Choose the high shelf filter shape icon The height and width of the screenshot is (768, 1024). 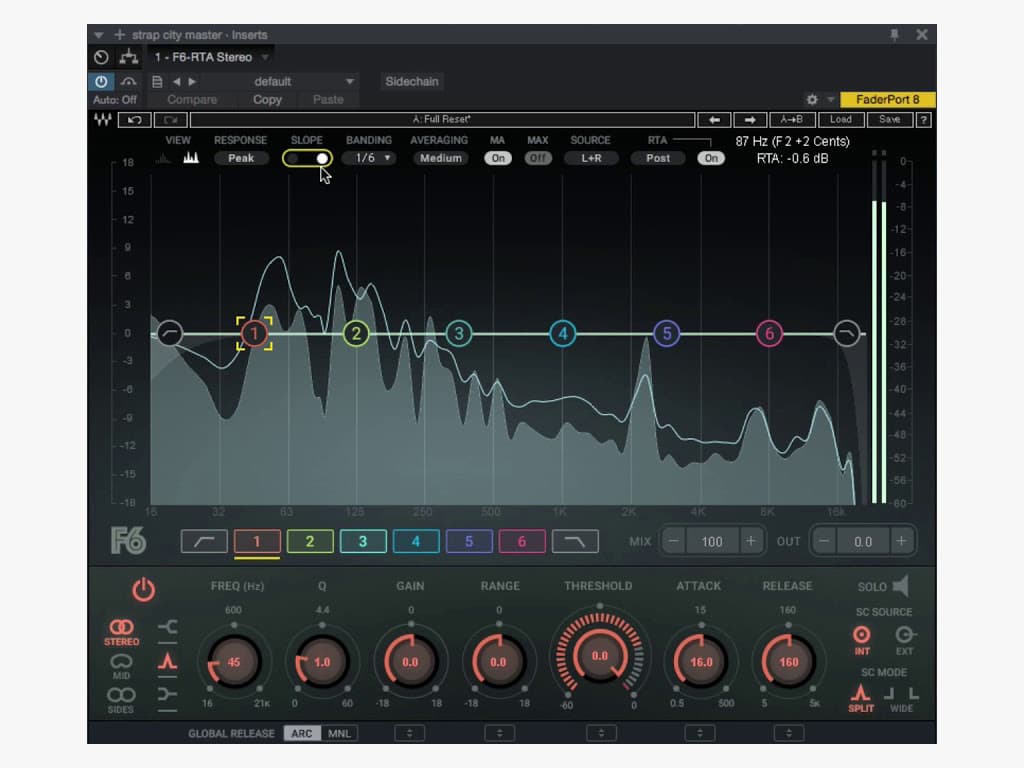167,694
